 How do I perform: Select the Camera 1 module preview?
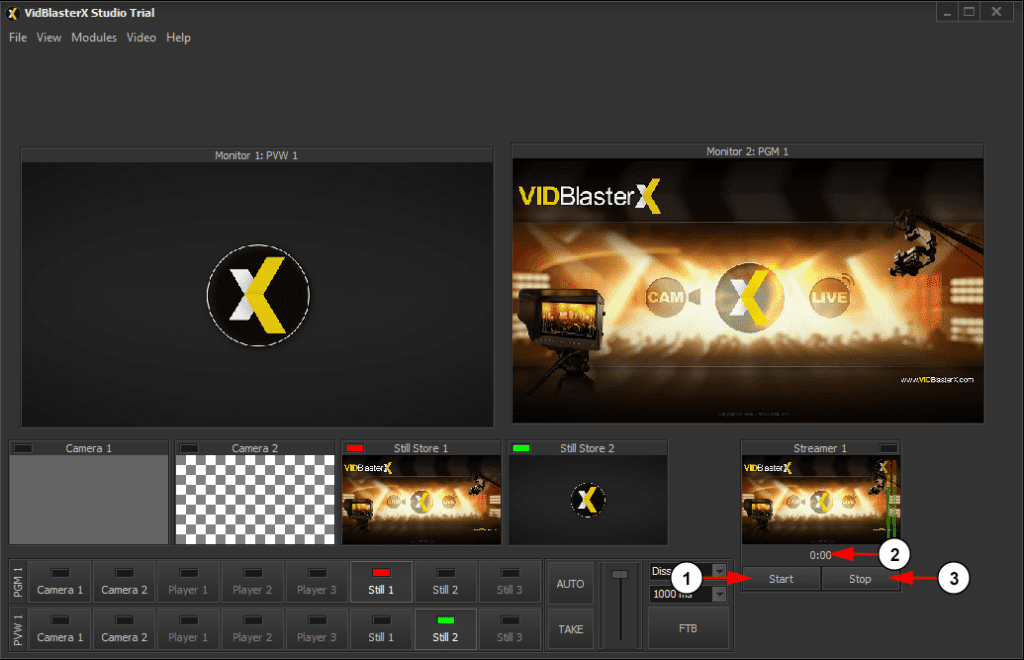pyautogui.click(x=89, y=499)
